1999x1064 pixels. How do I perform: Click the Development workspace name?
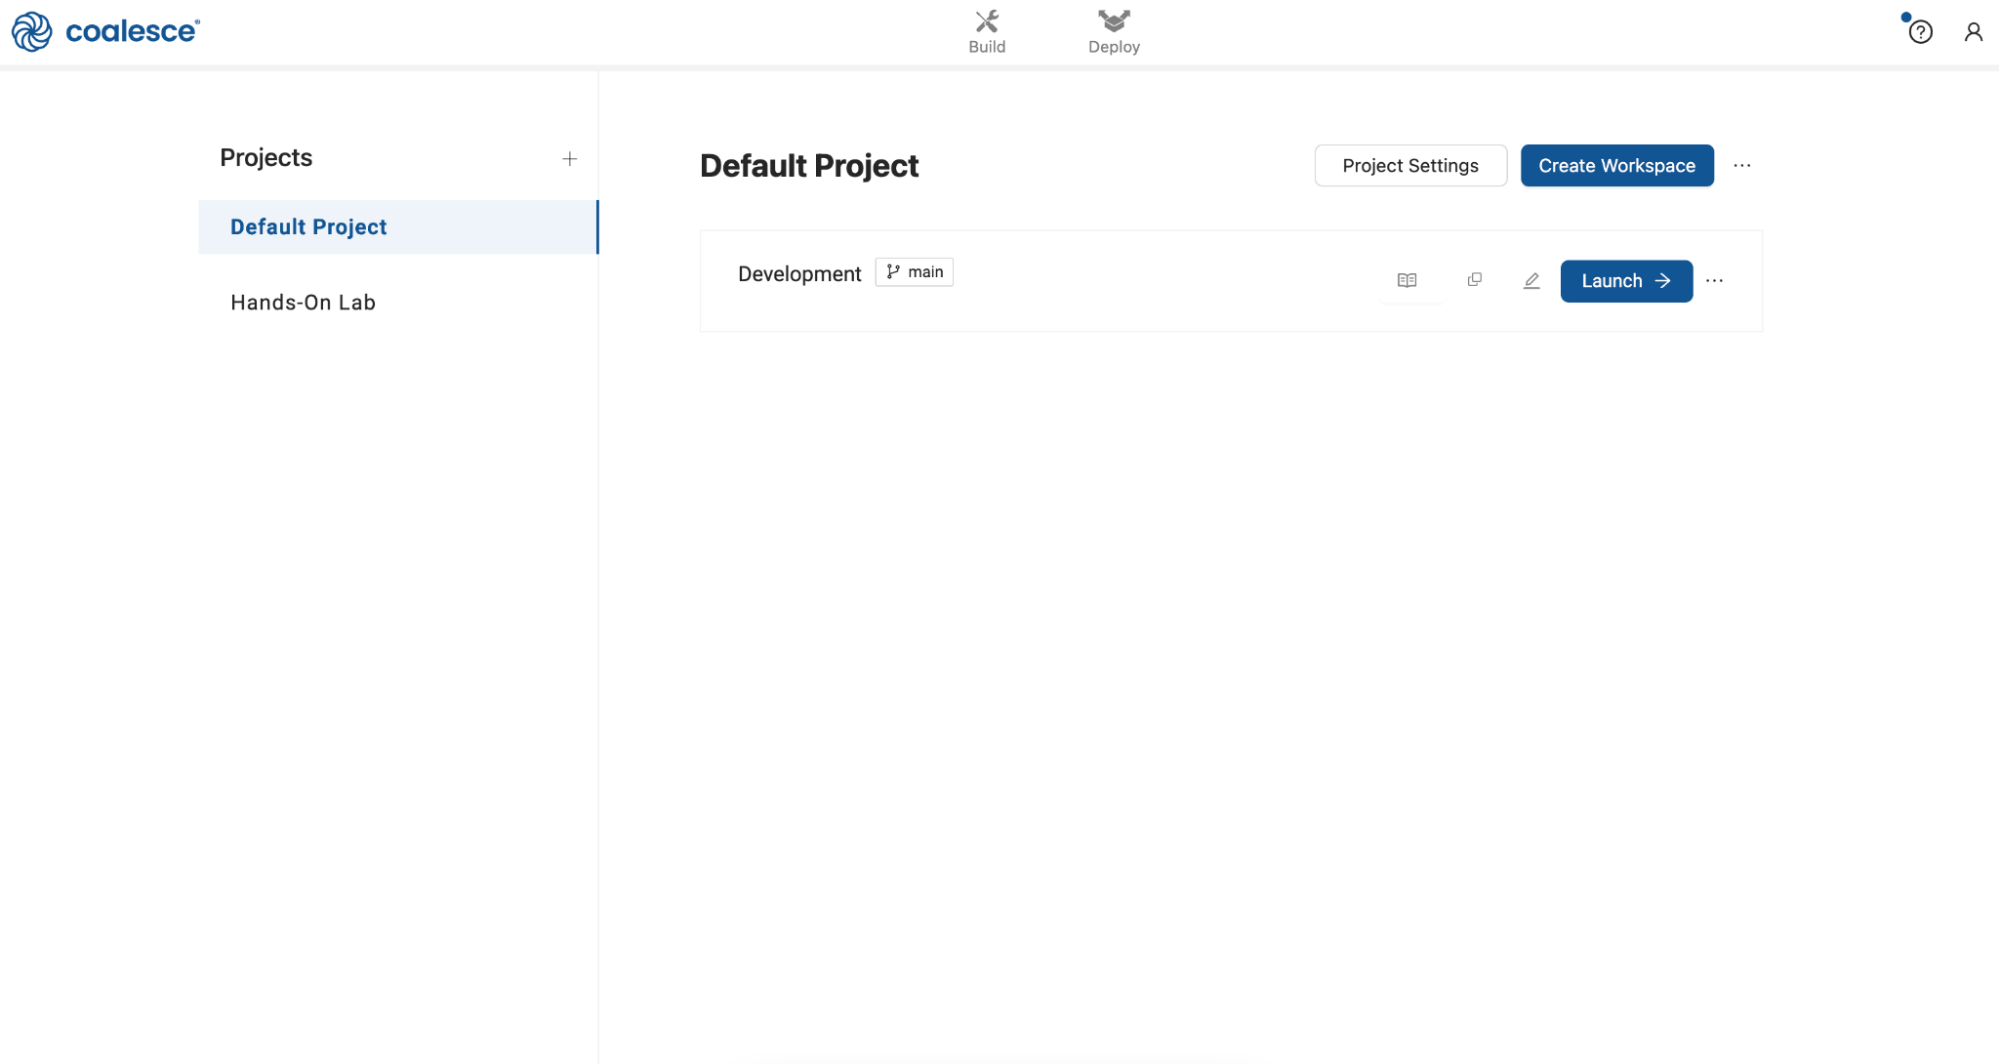click(x=799, y=273)
